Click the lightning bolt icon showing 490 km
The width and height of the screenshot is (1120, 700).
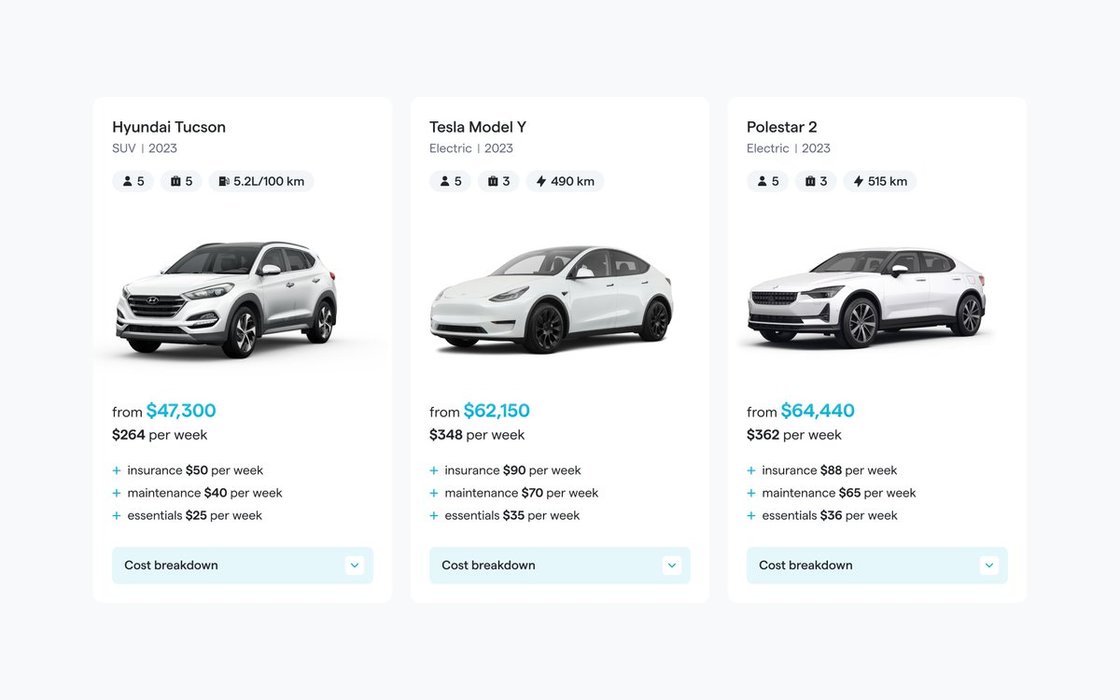541,182
